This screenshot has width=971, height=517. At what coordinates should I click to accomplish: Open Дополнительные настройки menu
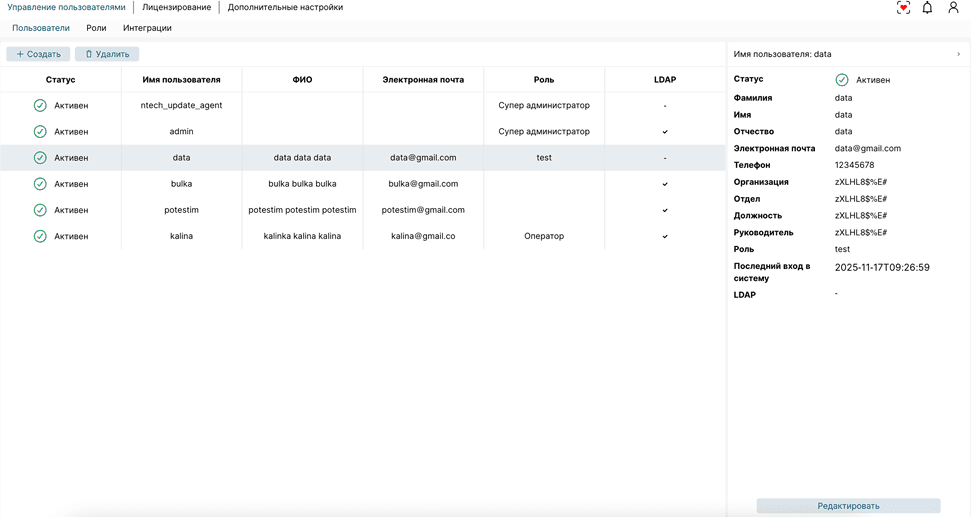click(x=285, y=8)
